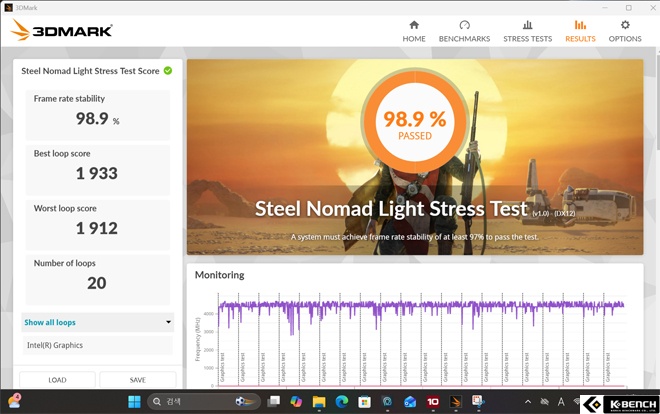Click the input language A indicator
Image resolution: width=660 pixels, height=414 pixels.
561,402
